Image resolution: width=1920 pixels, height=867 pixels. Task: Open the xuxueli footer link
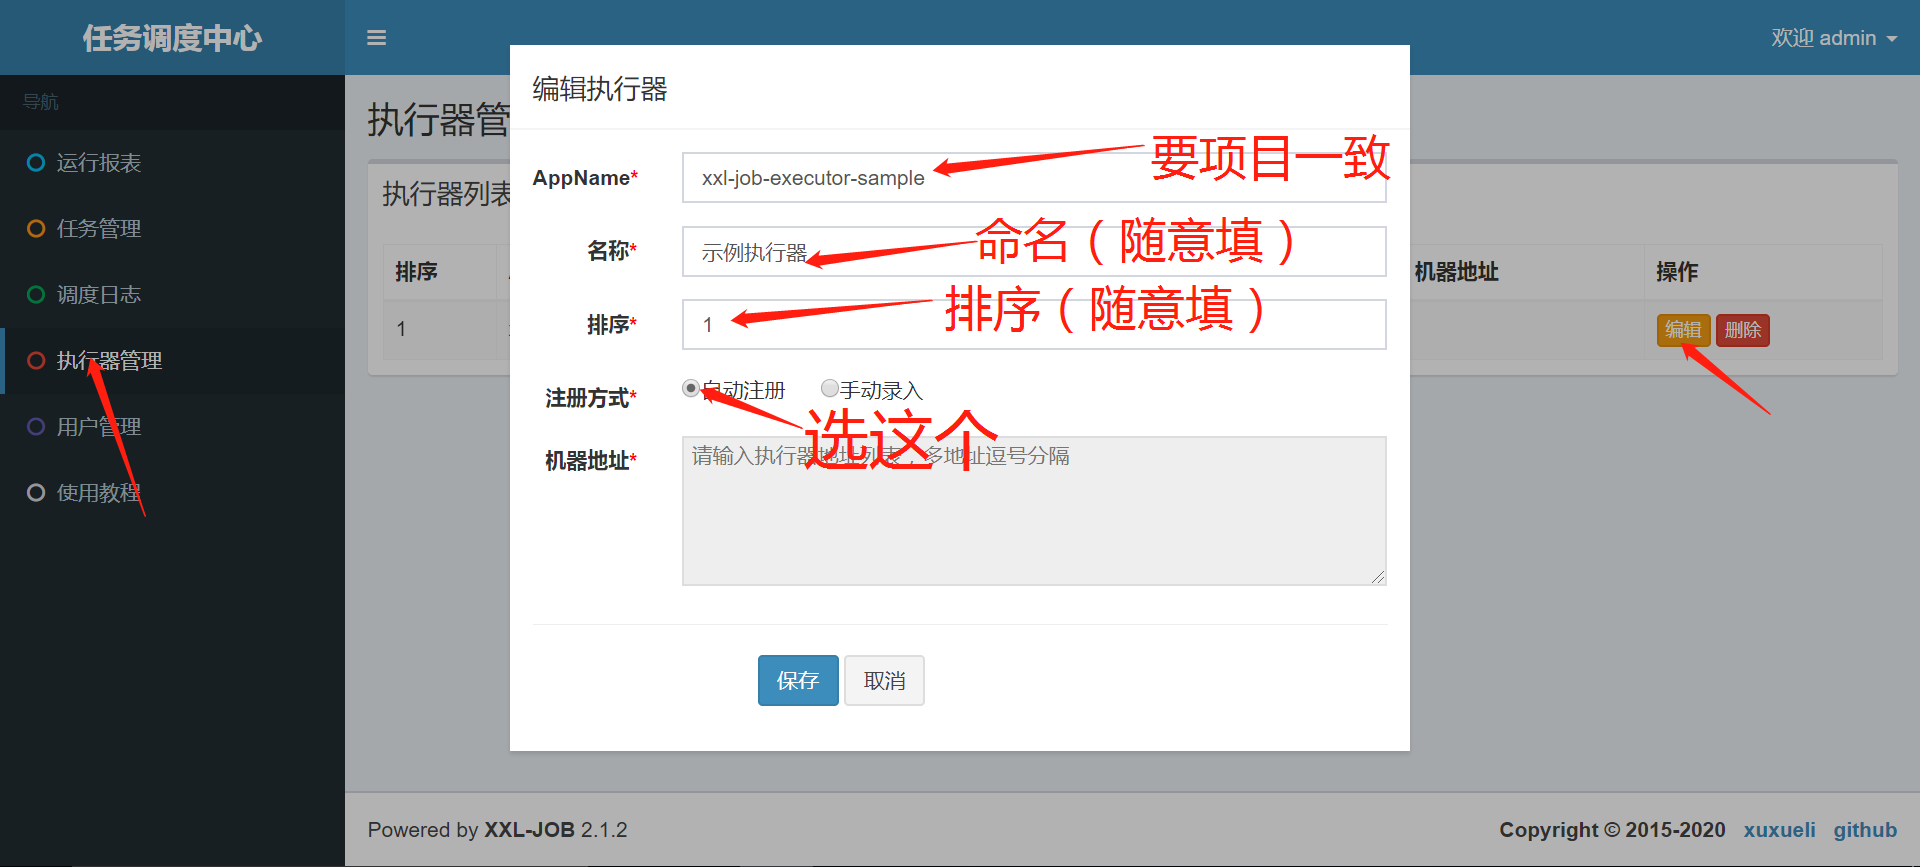coord(1779,830)
